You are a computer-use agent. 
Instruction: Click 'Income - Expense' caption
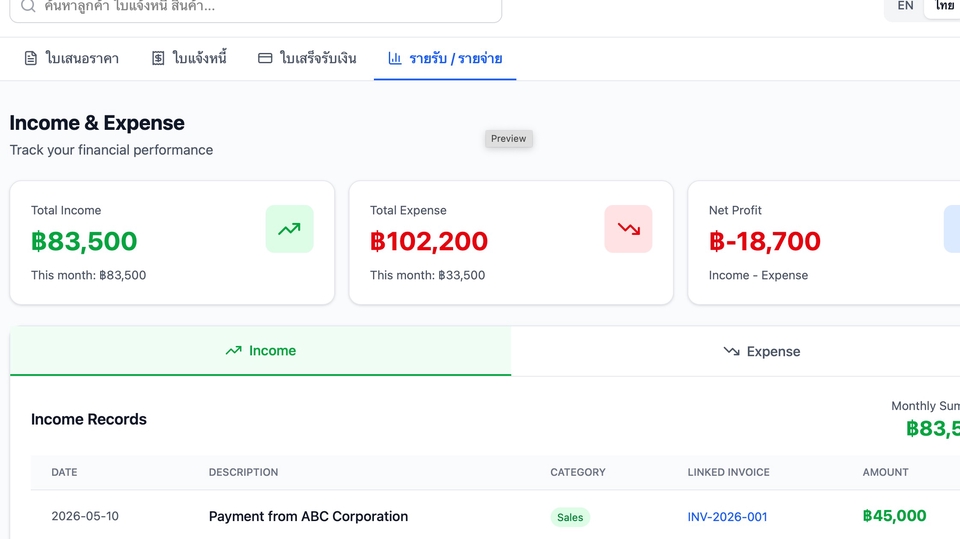(759, 276)
